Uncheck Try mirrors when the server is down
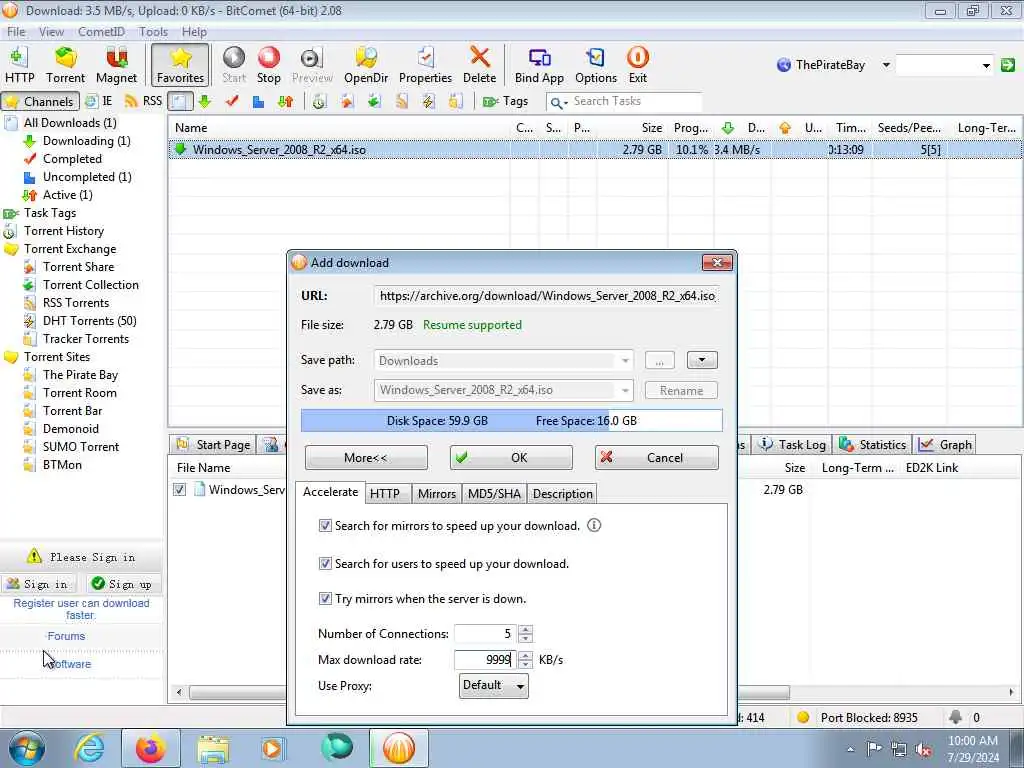This screenshot has width=1024, height=768. point(325,598)
